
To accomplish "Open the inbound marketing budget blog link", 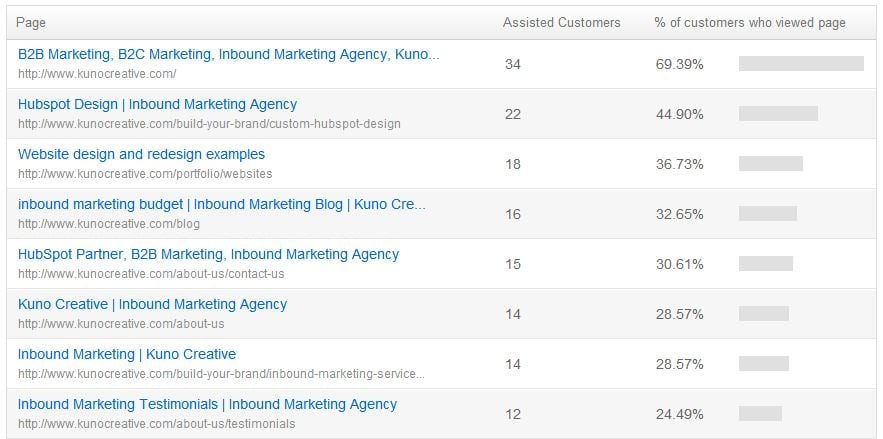I will point(221,204).
